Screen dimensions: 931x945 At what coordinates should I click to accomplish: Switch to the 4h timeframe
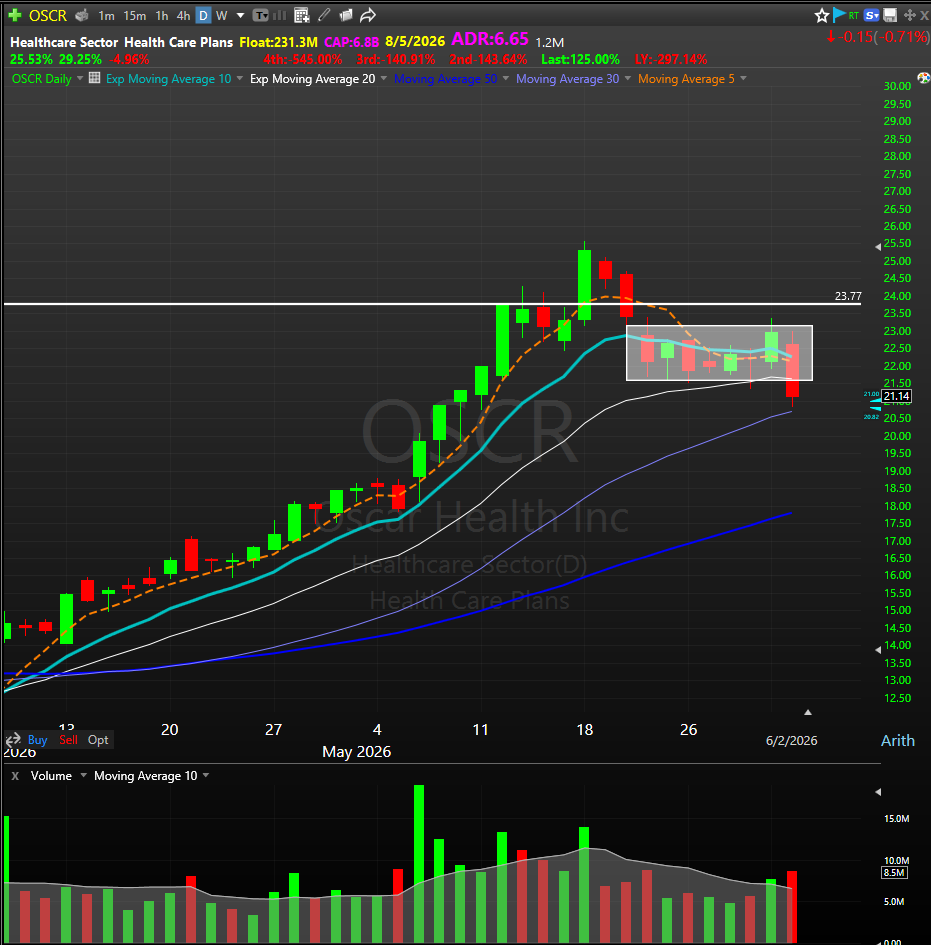click(x=183, y=16)
